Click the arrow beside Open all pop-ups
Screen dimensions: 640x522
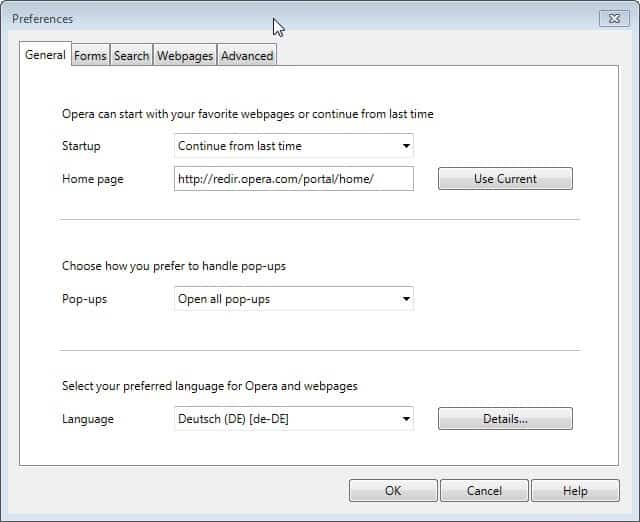(x=406, y=299)
